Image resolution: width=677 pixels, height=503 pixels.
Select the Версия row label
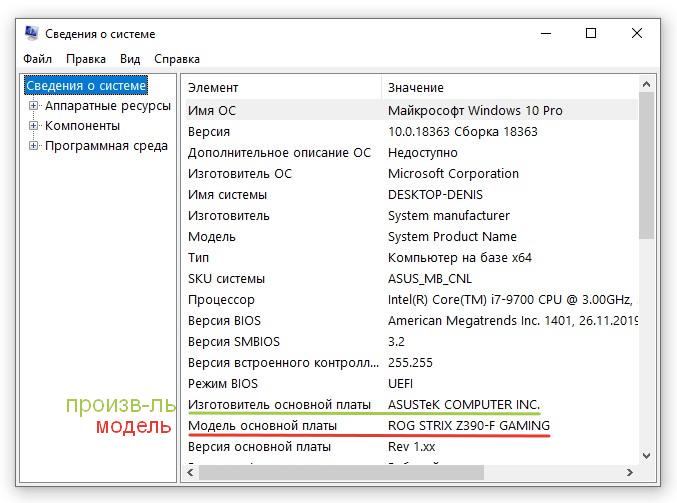tap(209, 132)
